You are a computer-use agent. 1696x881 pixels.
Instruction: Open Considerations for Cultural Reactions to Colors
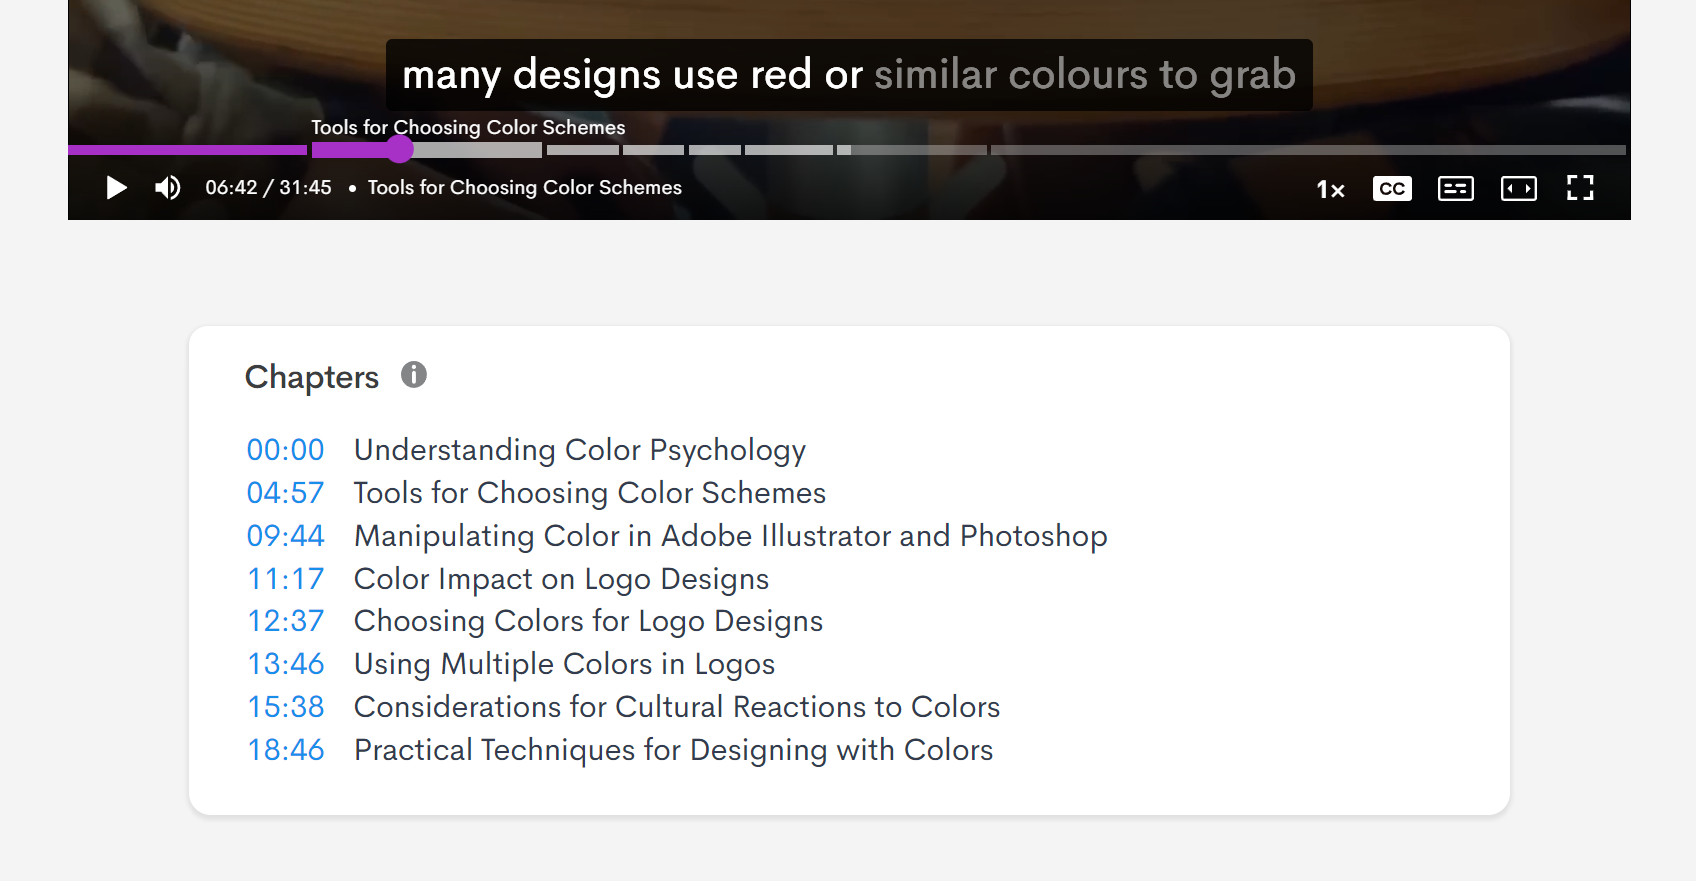pos(677,707)
